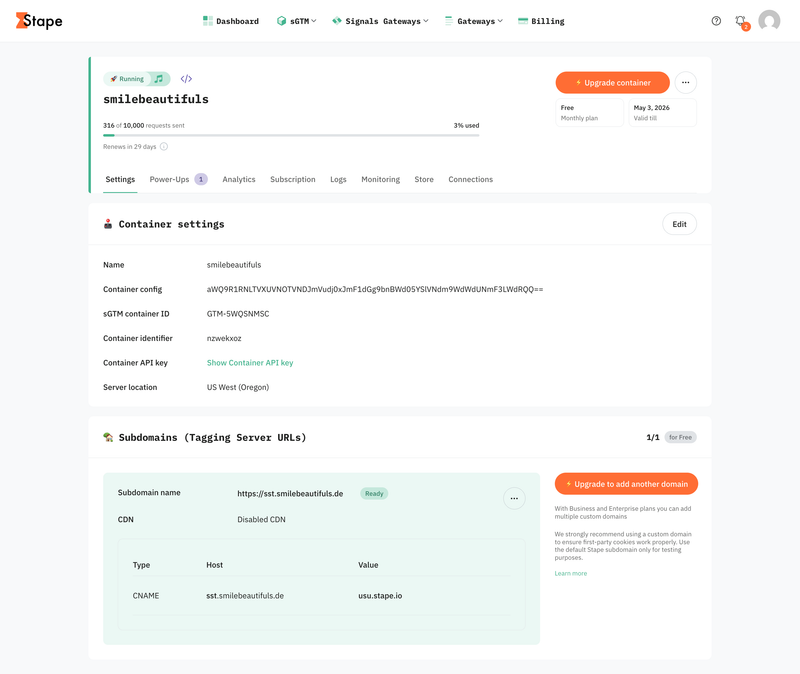Click the Learn more link
The image size is (800, 674).
click(571, 573)
